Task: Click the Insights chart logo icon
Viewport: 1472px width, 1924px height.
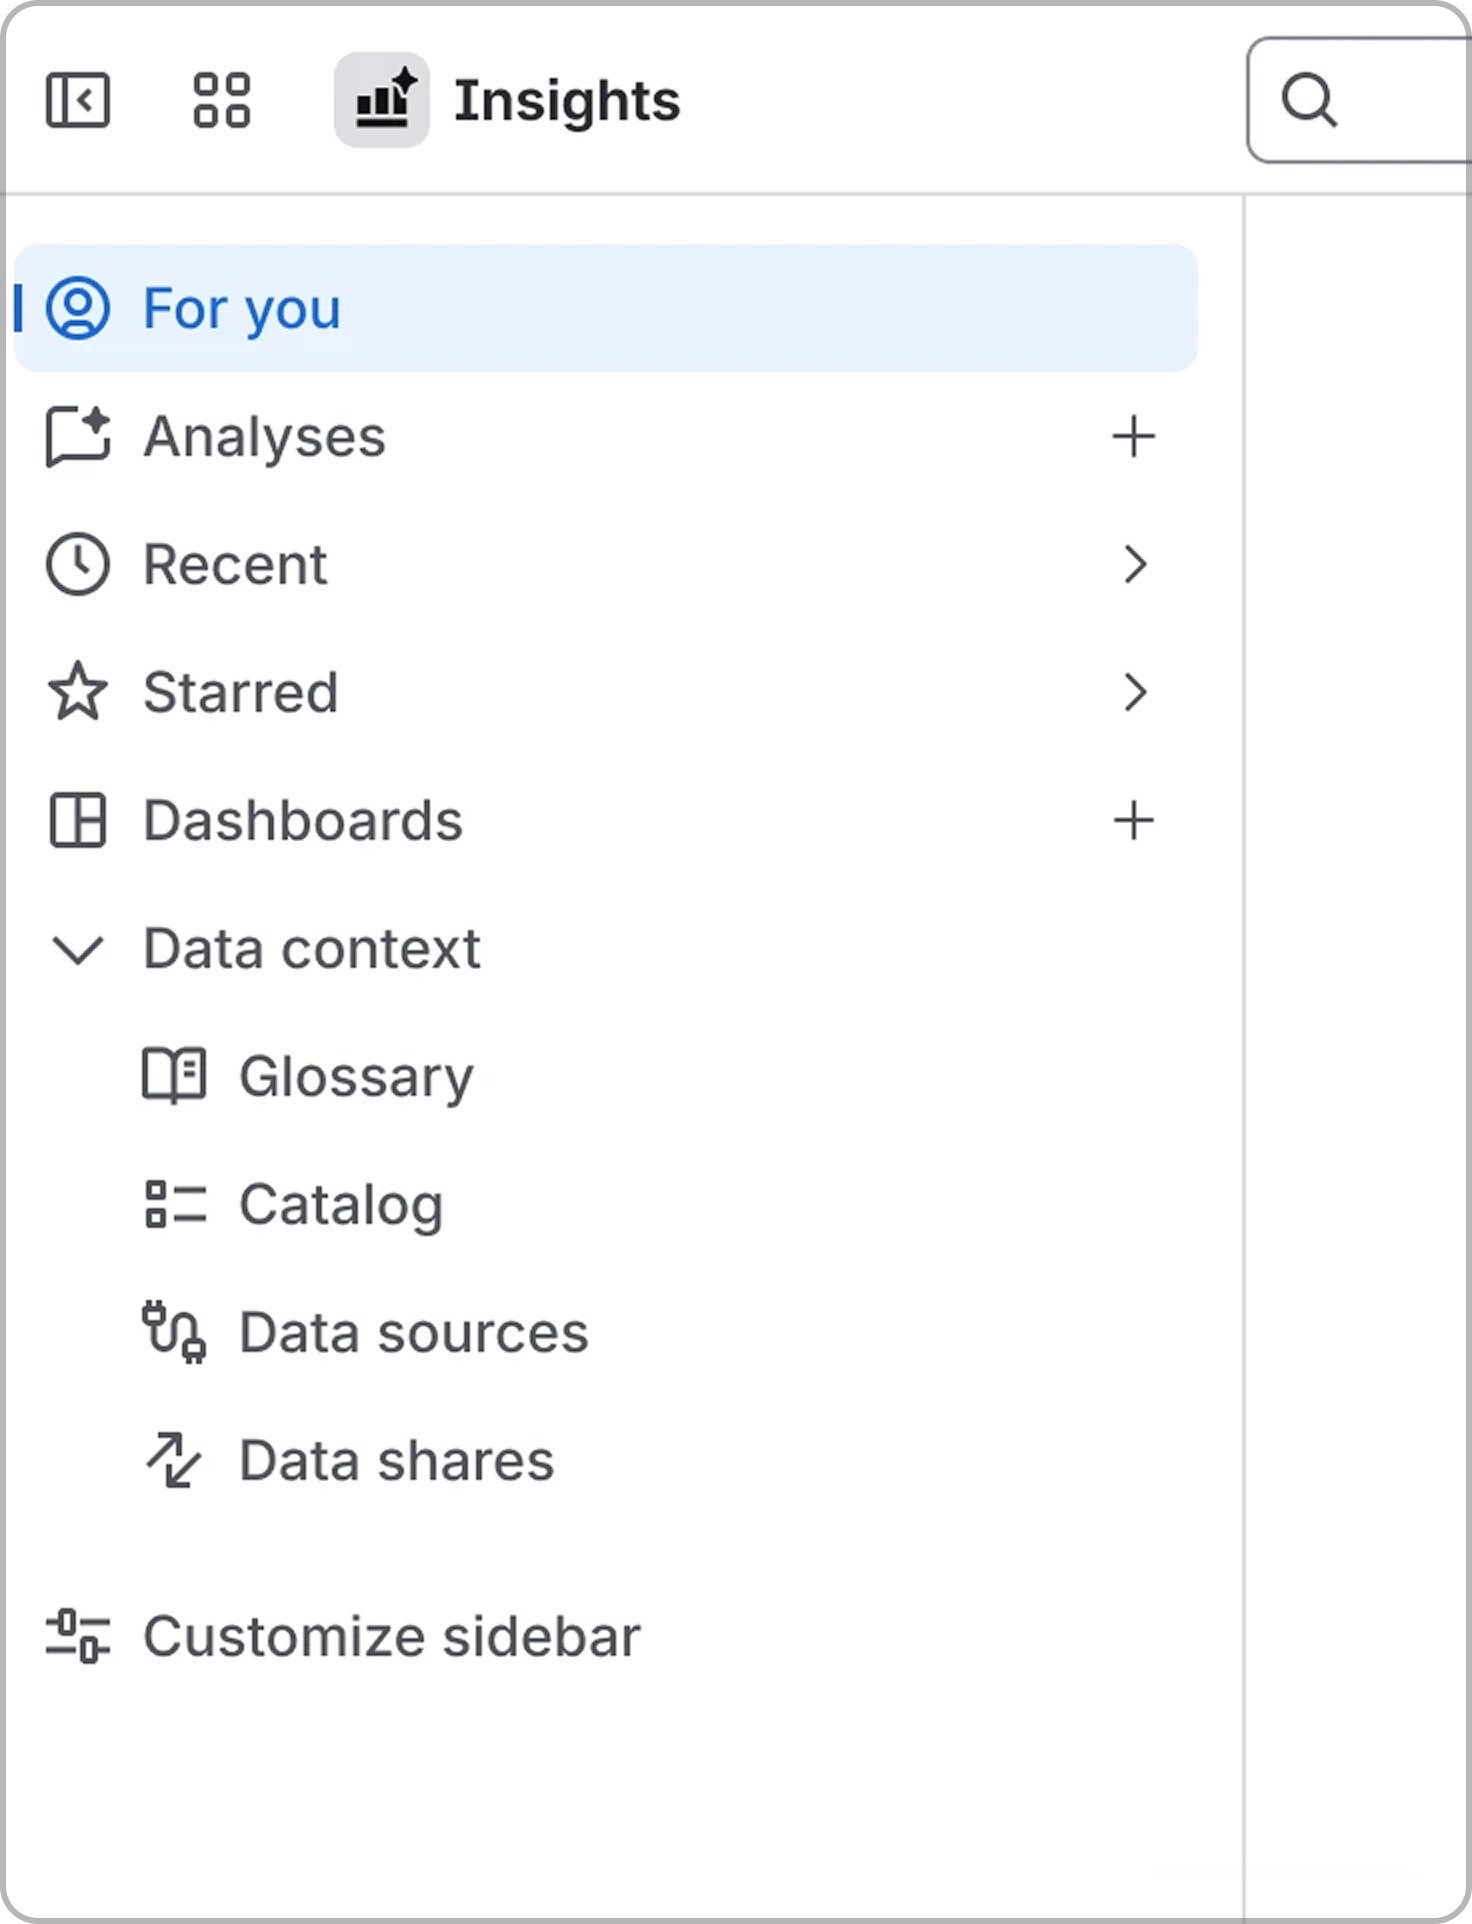Action: tap(382, 100)
